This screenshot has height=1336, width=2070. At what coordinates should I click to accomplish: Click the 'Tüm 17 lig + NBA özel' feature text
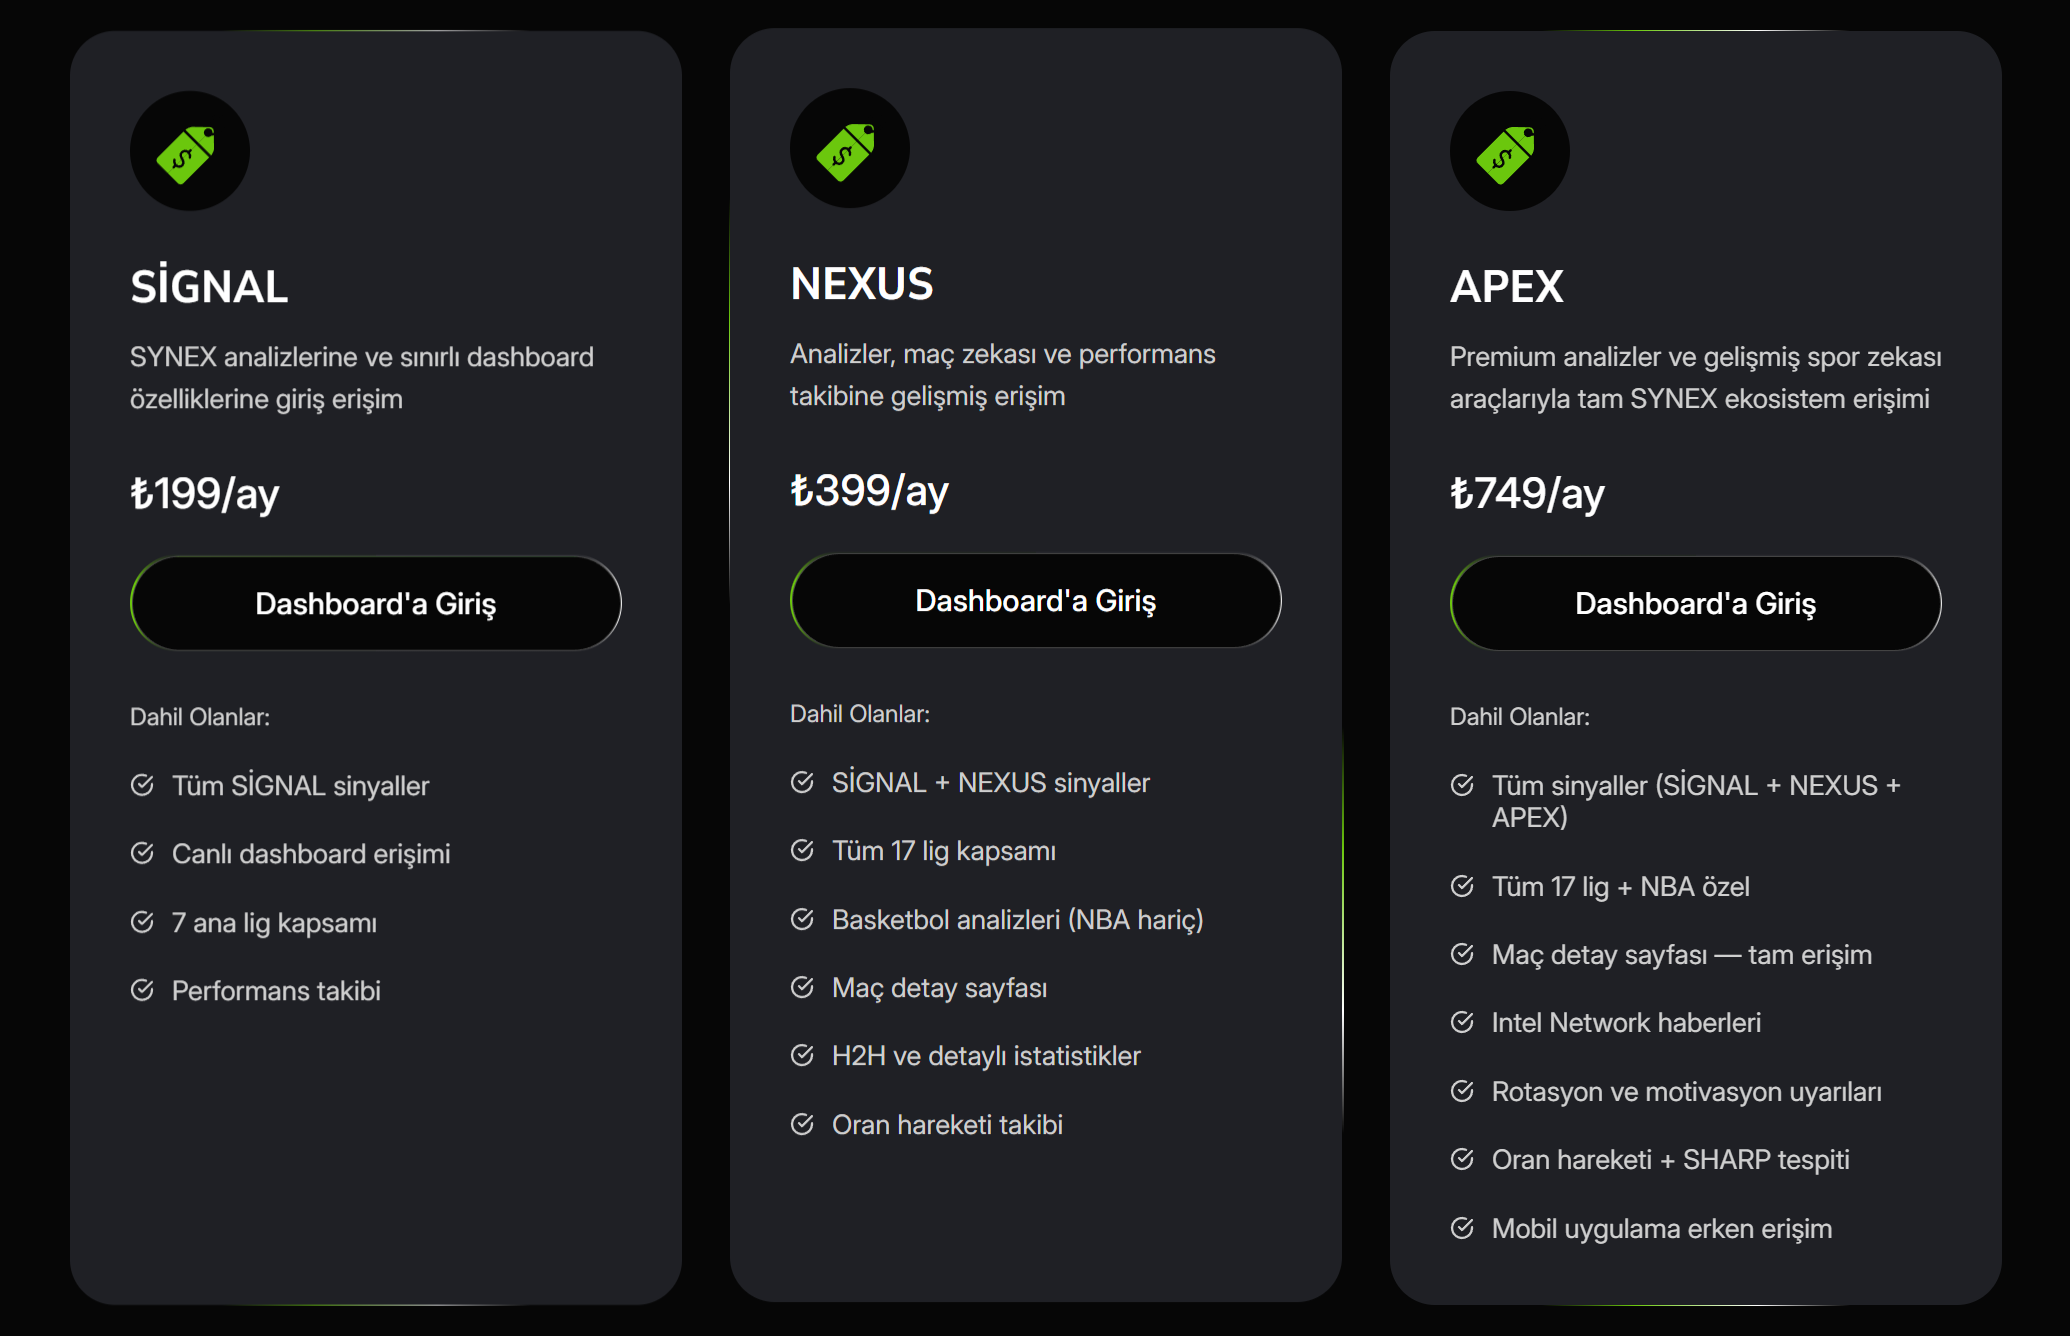[1621, 887]
